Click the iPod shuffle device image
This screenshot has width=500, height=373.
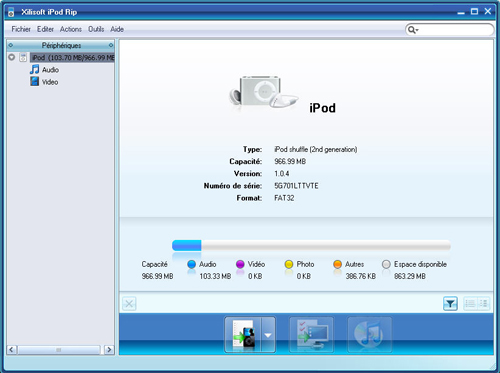click(263, 92)
